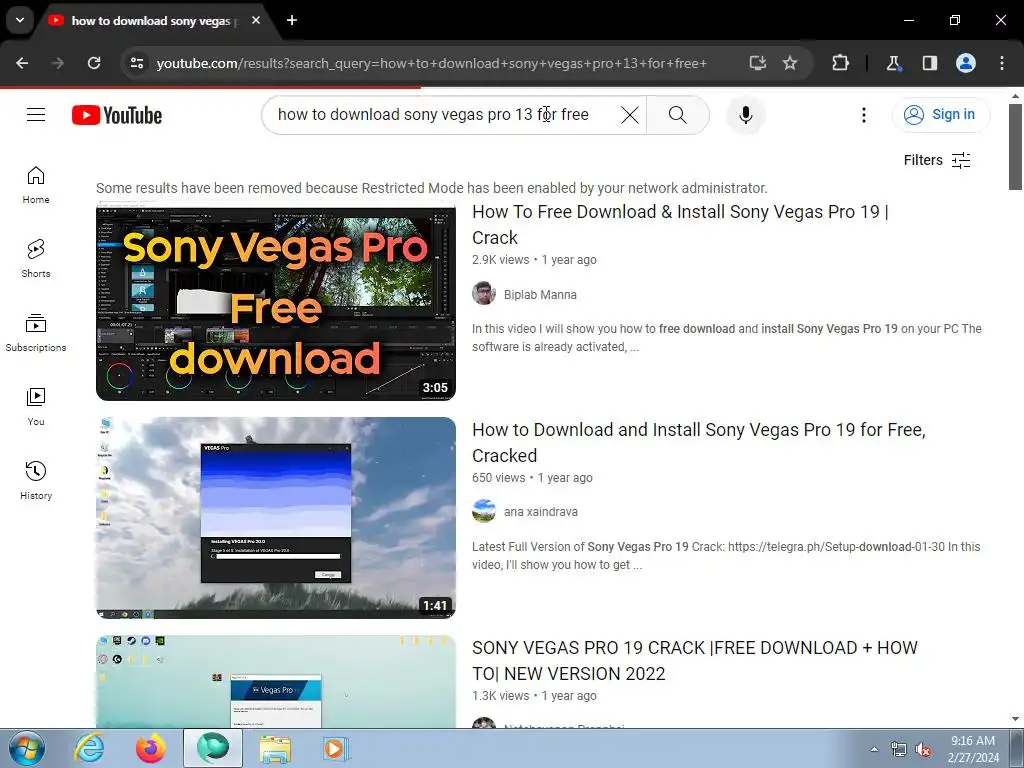
Task: Open search Filters
Action: click(x=937, y=160)
